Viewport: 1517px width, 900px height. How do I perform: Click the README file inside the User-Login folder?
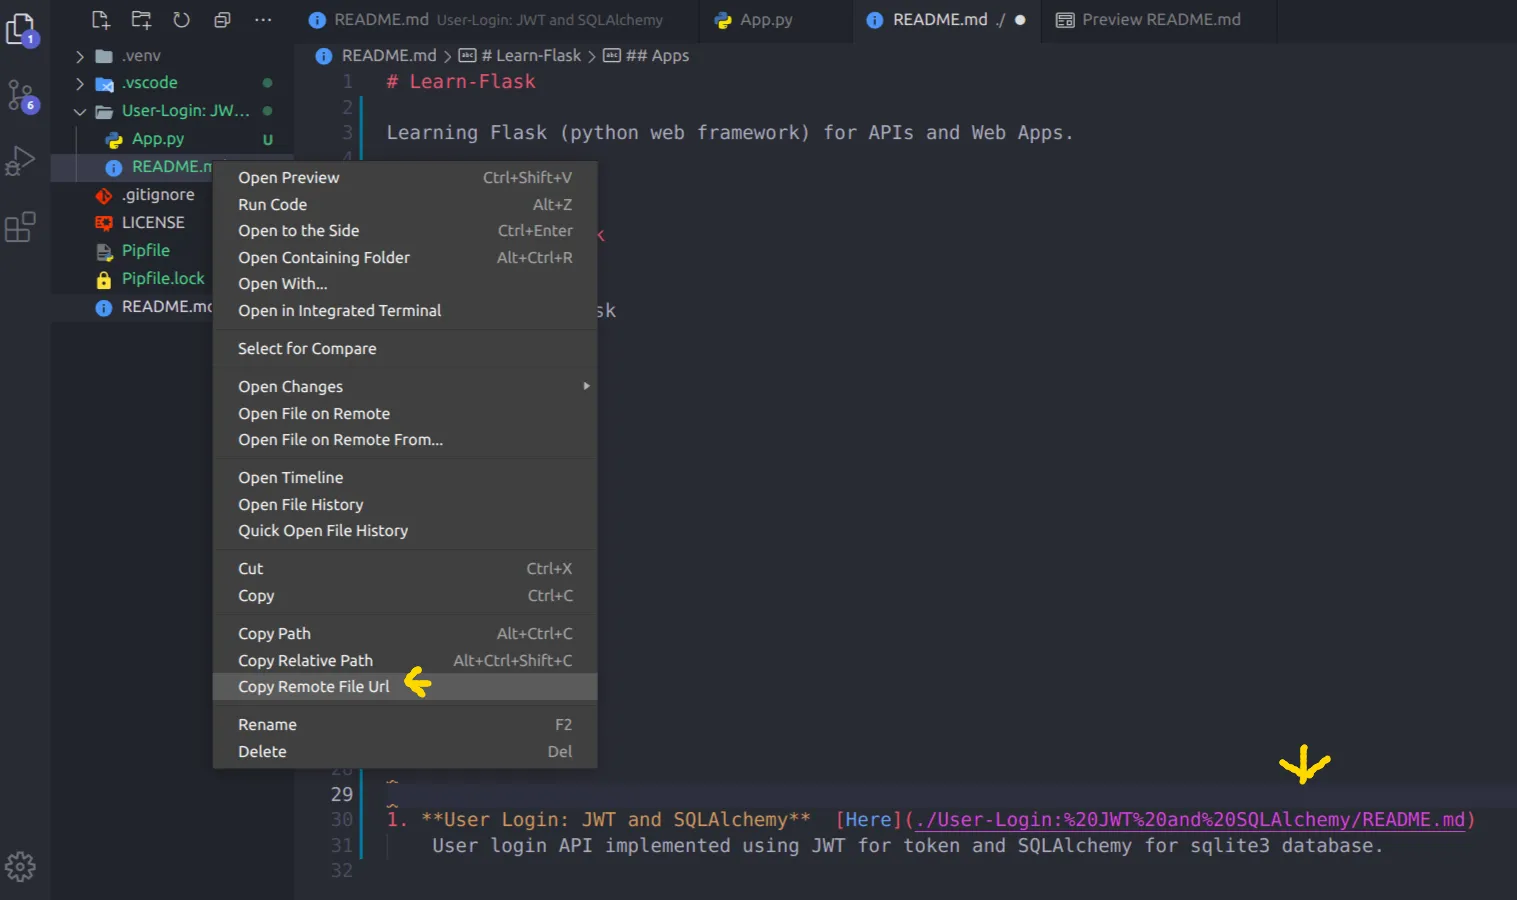point(171,167)
